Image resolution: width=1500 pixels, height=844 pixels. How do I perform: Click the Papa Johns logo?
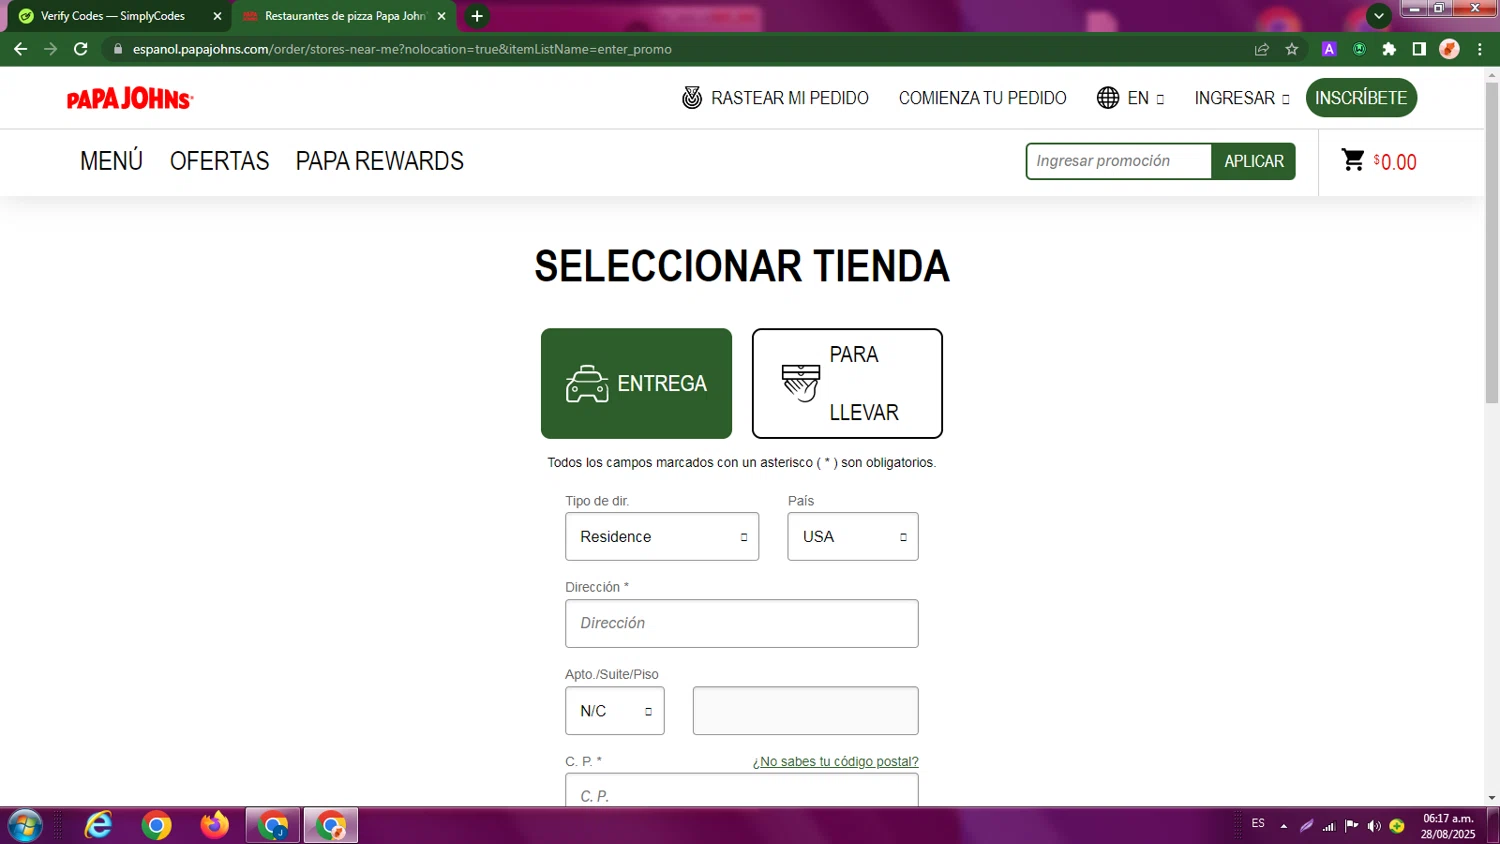(x=130, y=98)
